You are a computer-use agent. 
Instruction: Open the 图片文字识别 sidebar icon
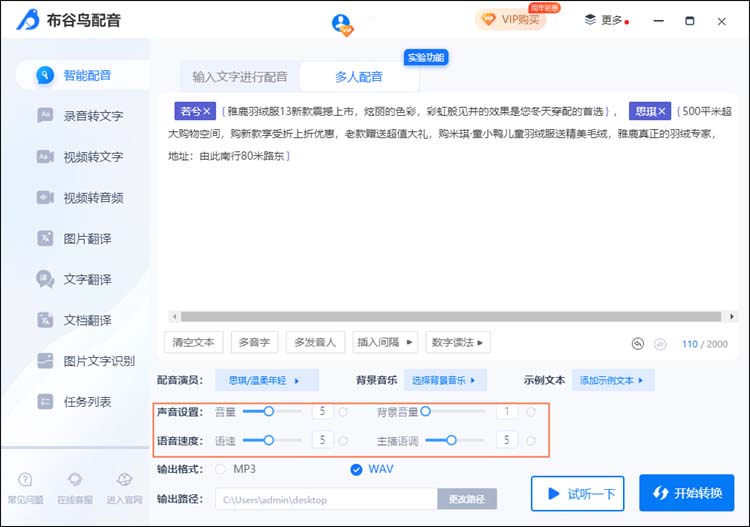[x=45, y=361]
